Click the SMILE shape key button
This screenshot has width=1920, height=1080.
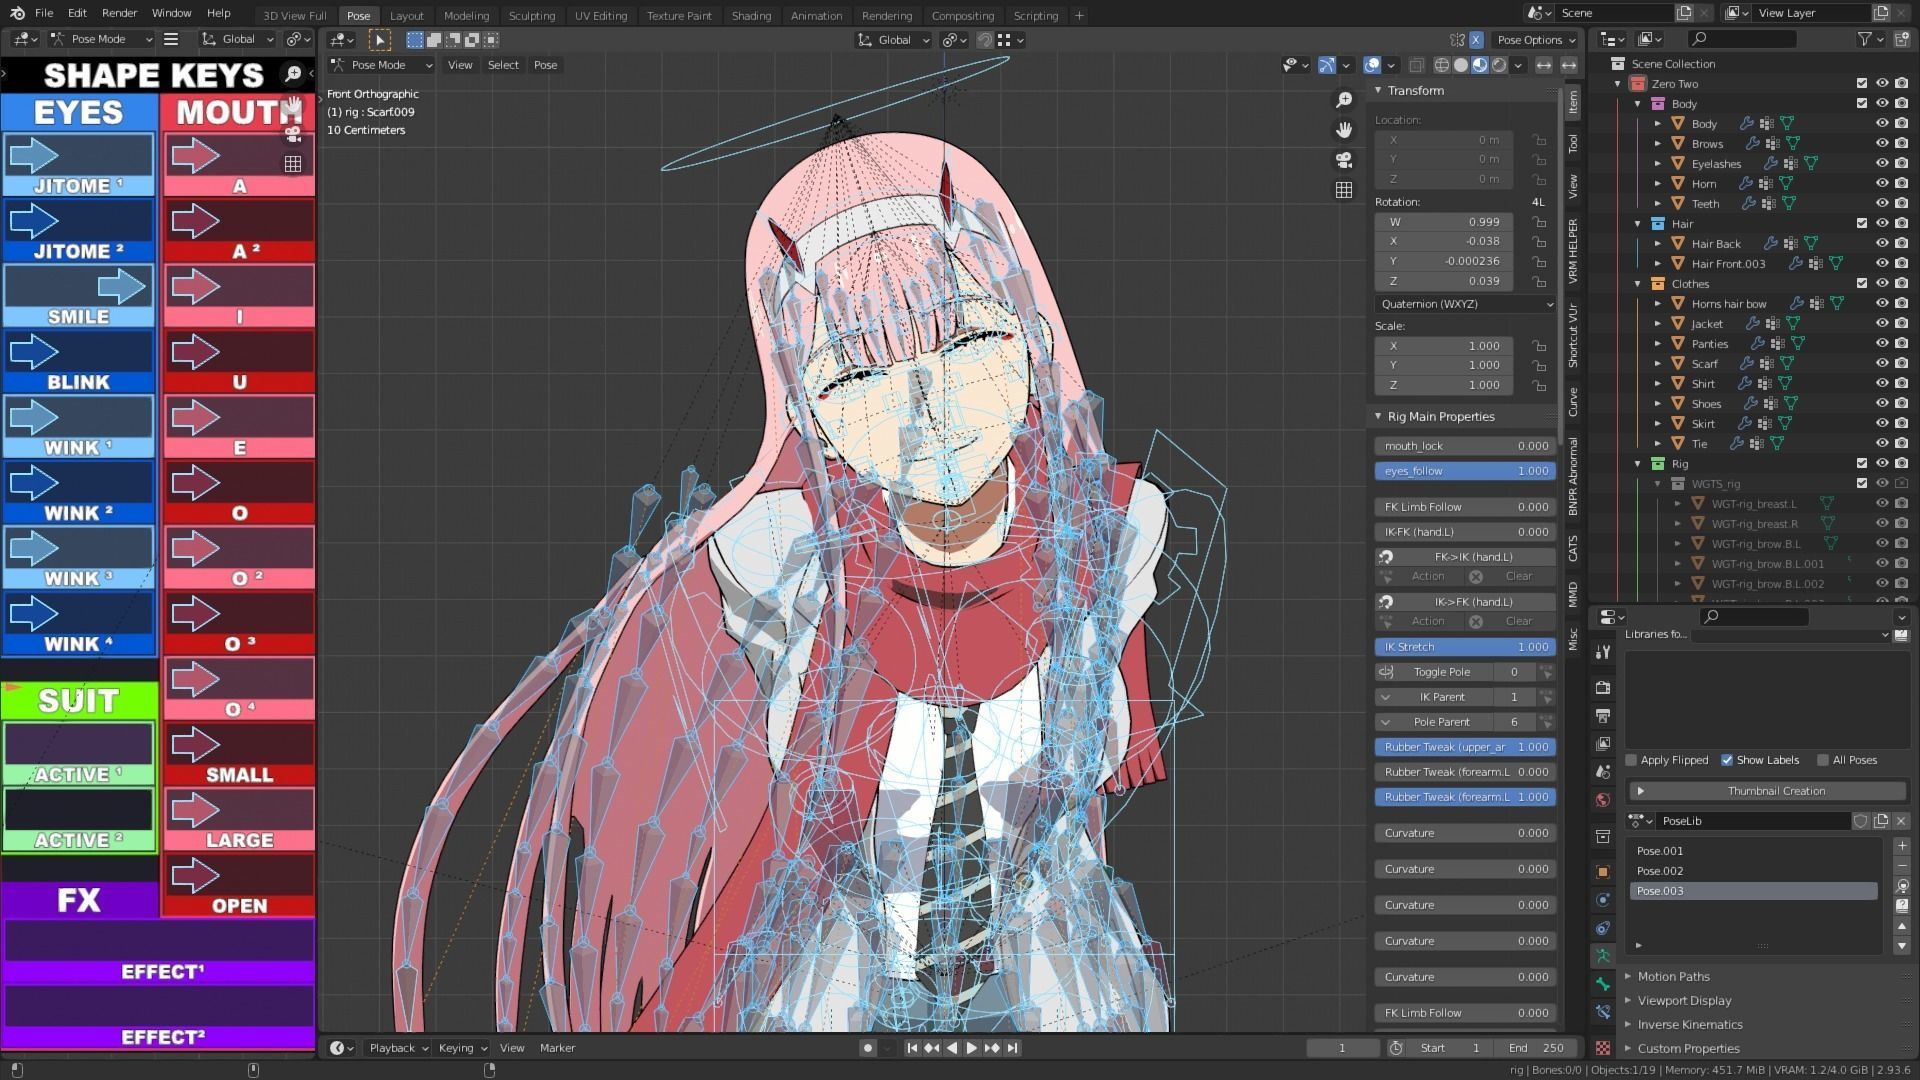(x=78, y=296)
